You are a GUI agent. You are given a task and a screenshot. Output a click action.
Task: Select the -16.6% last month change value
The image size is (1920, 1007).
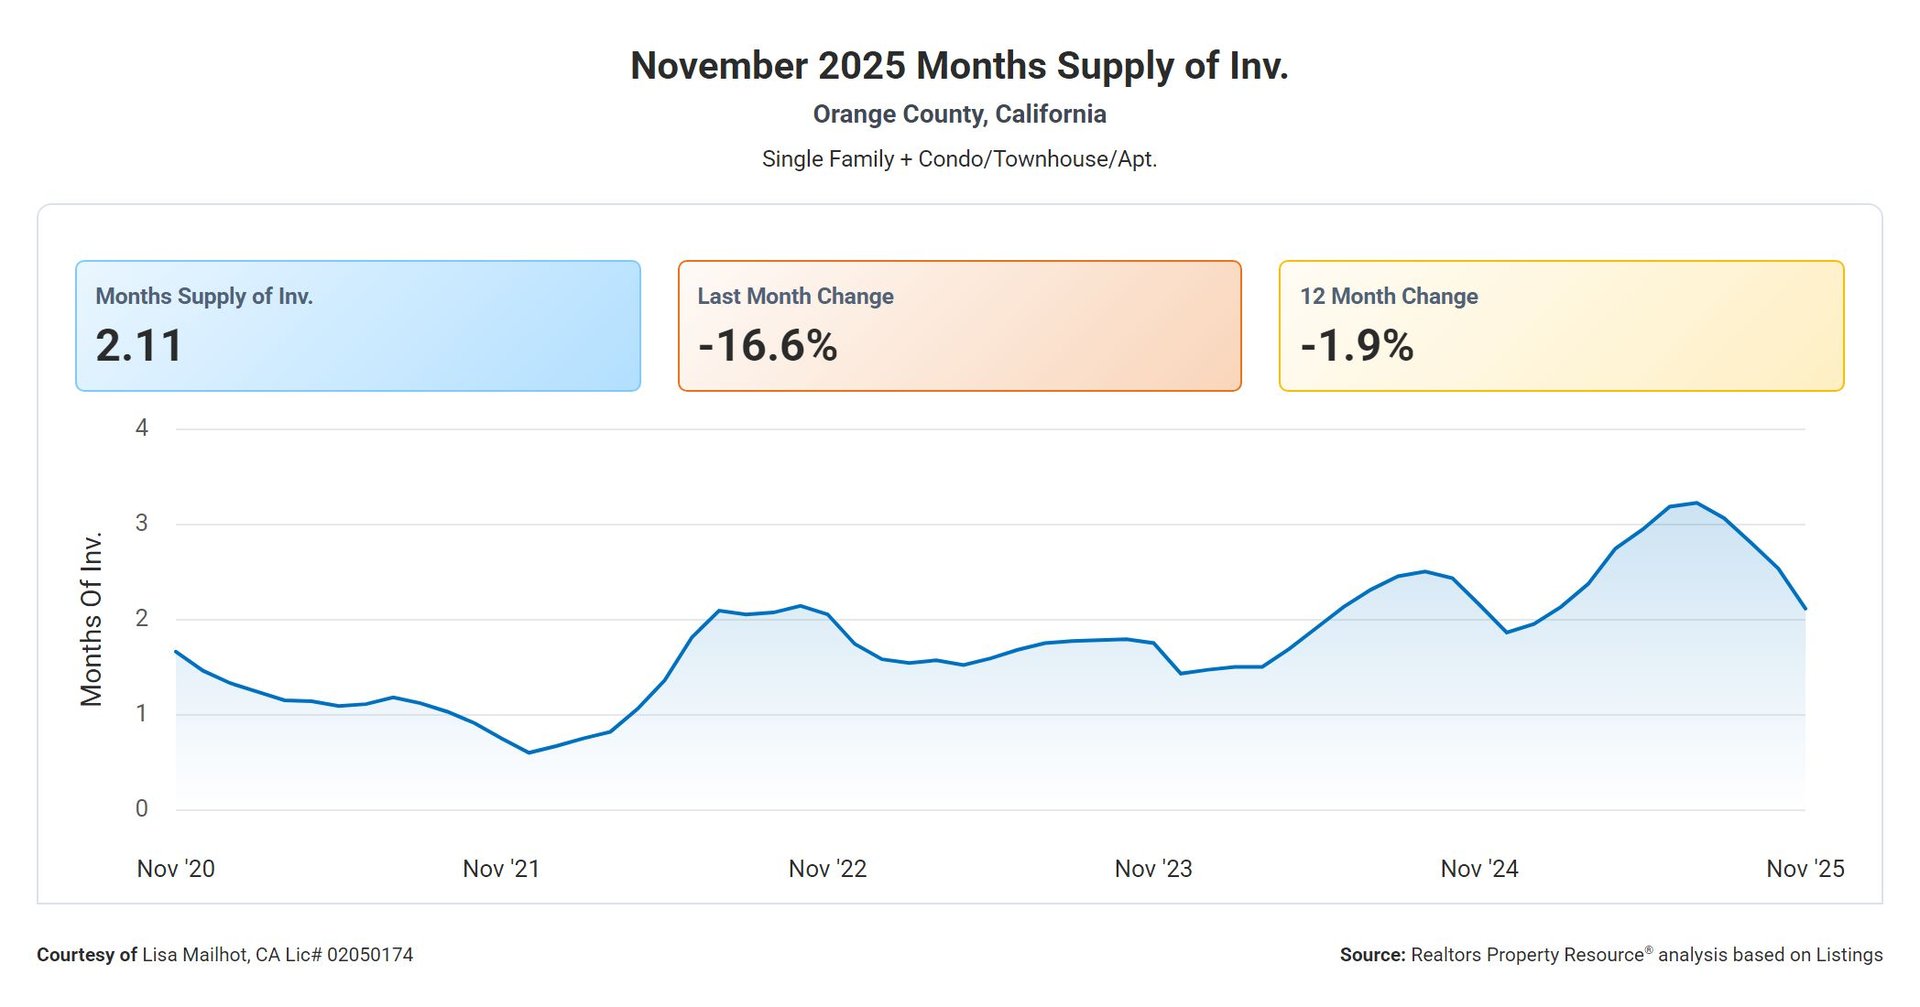pos(767,346)
